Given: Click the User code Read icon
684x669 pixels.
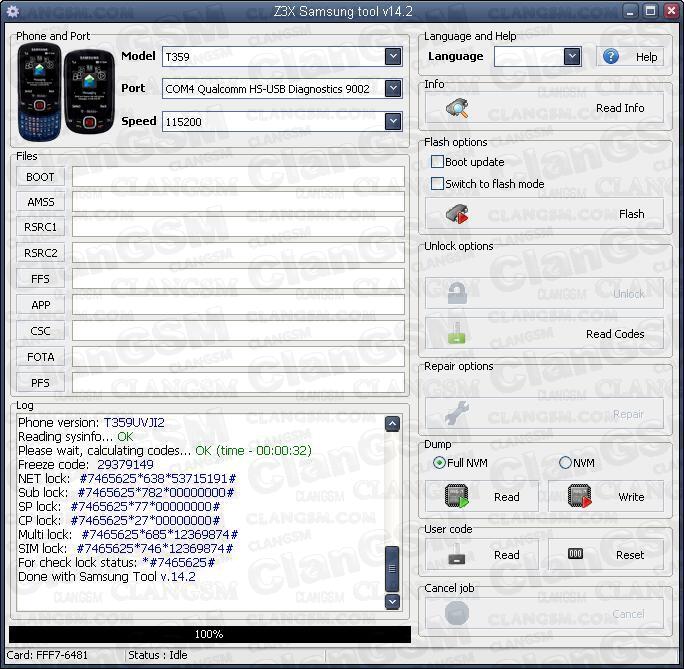Looking at the screenshot, I should 457,554.
